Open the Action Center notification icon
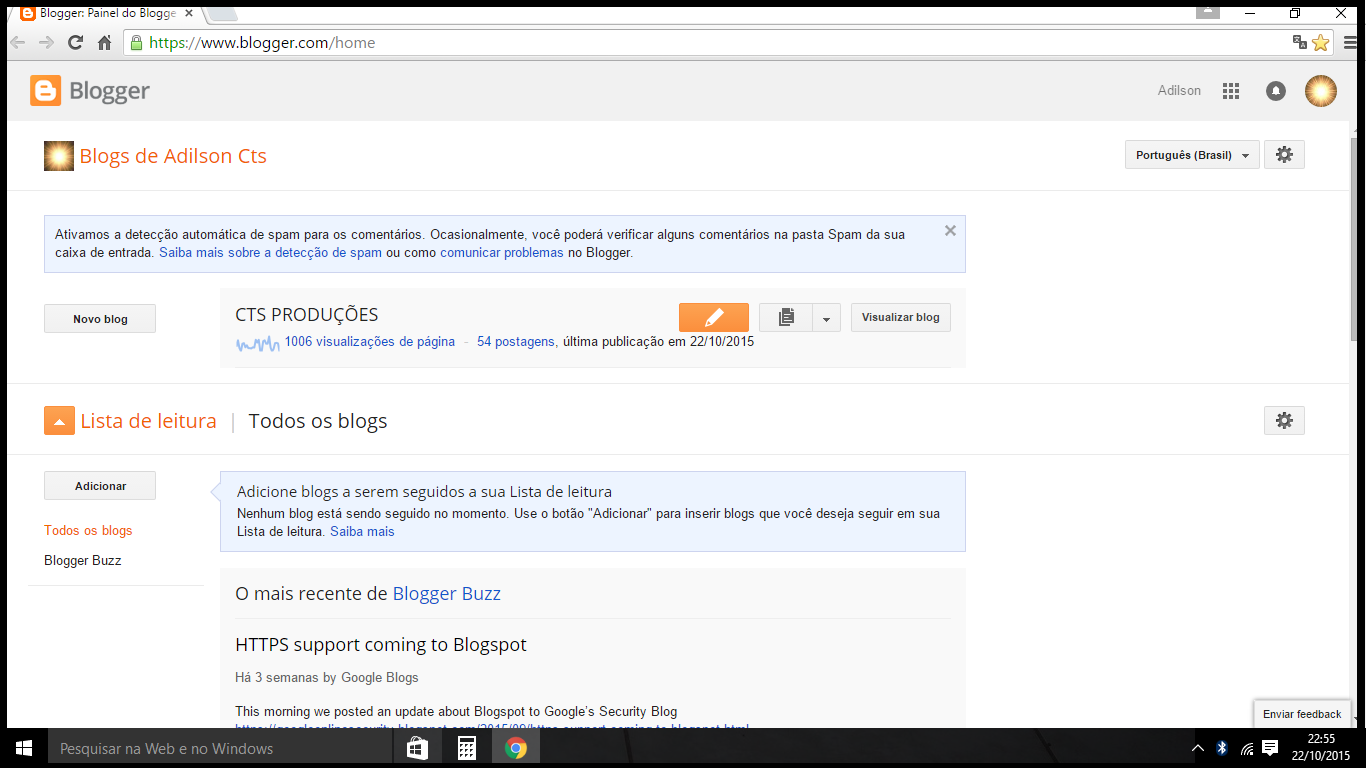The height and width of the screenshot is (768, 1366). pyautogui.click(x=1270, y=748)
